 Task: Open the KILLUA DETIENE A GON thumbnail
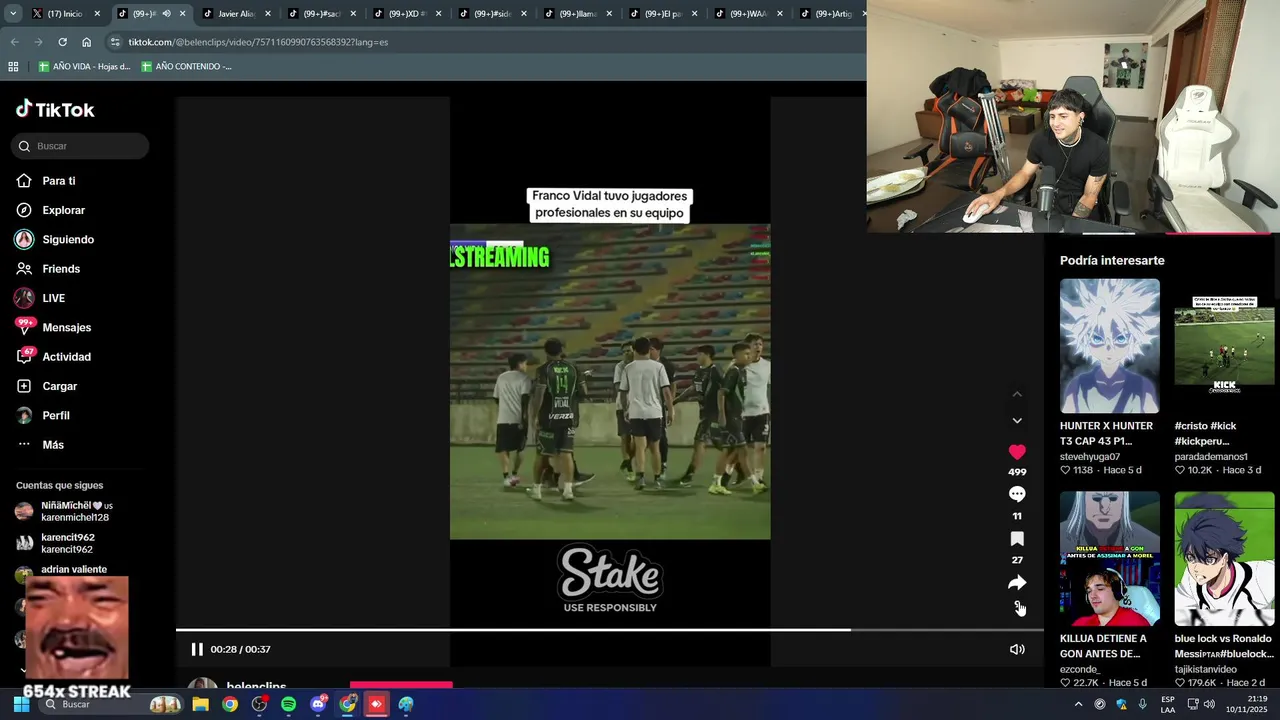pyautogui.click(x=1110, y=558)
